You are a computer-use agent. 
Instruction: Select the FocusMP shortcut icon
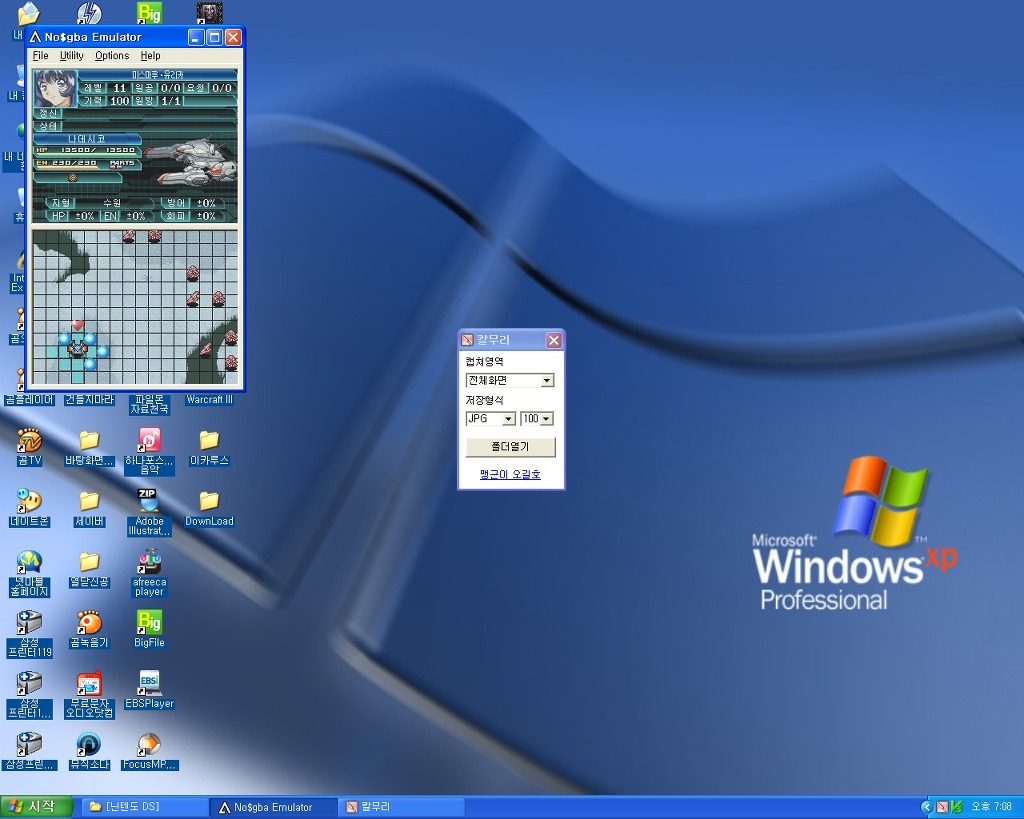point(149,745)
